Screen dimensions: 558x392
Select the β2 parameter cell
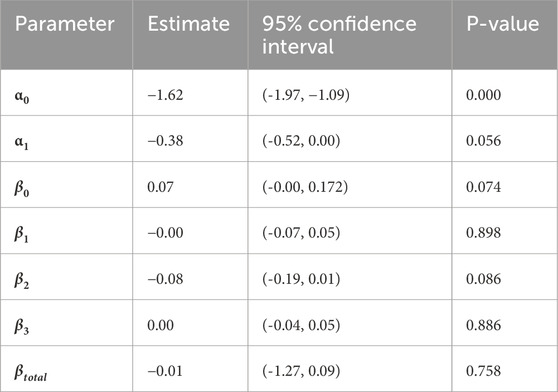pyautogui.click(x=22, y=280)
